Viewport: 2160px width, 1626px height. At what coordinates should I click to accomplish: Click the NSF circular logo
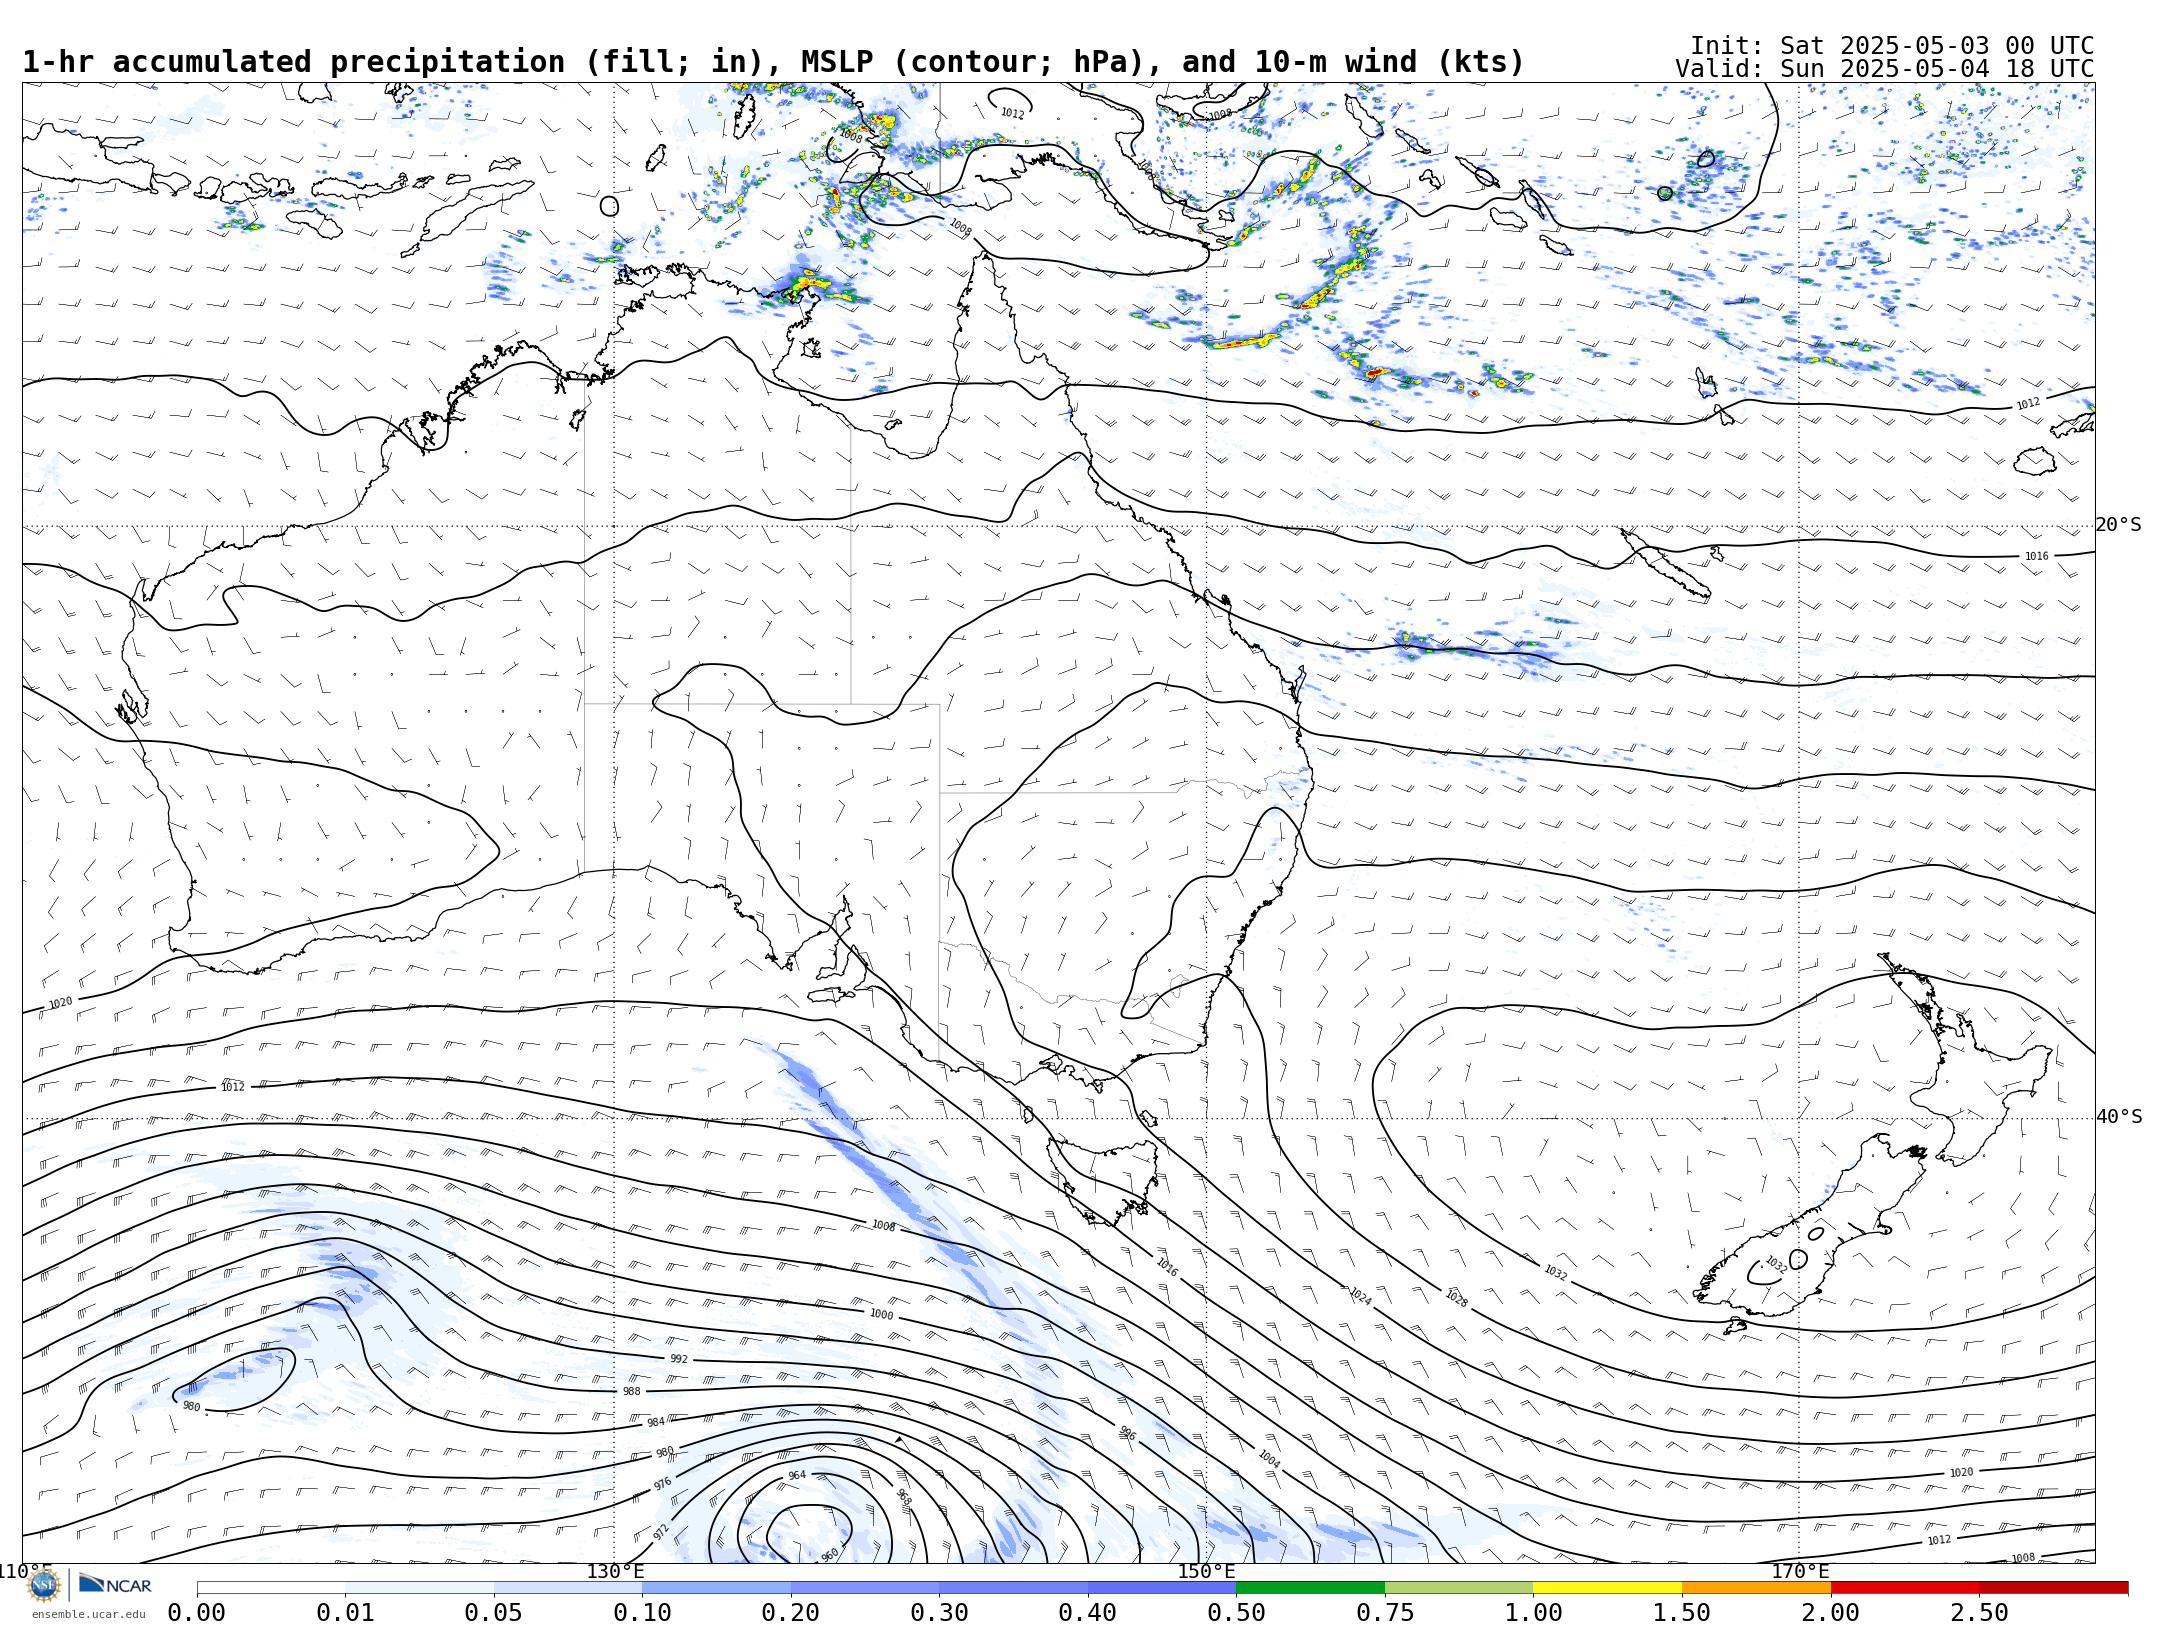tap(44, 1585)
